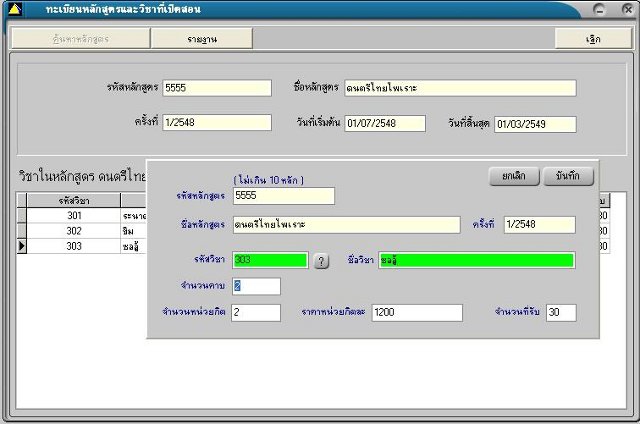Close the window with the X icon

[x=628, y=9]
